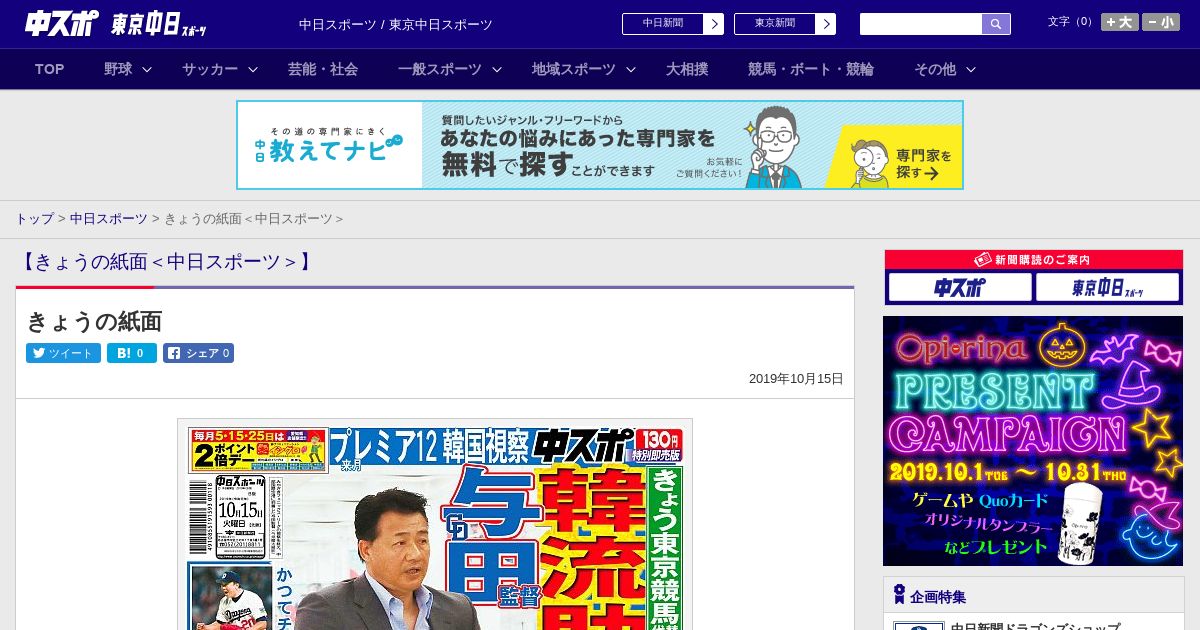Click the 東京中日スポーツ header logo
Viewport: 1200px width, 630px height.
tap(160, 25)
